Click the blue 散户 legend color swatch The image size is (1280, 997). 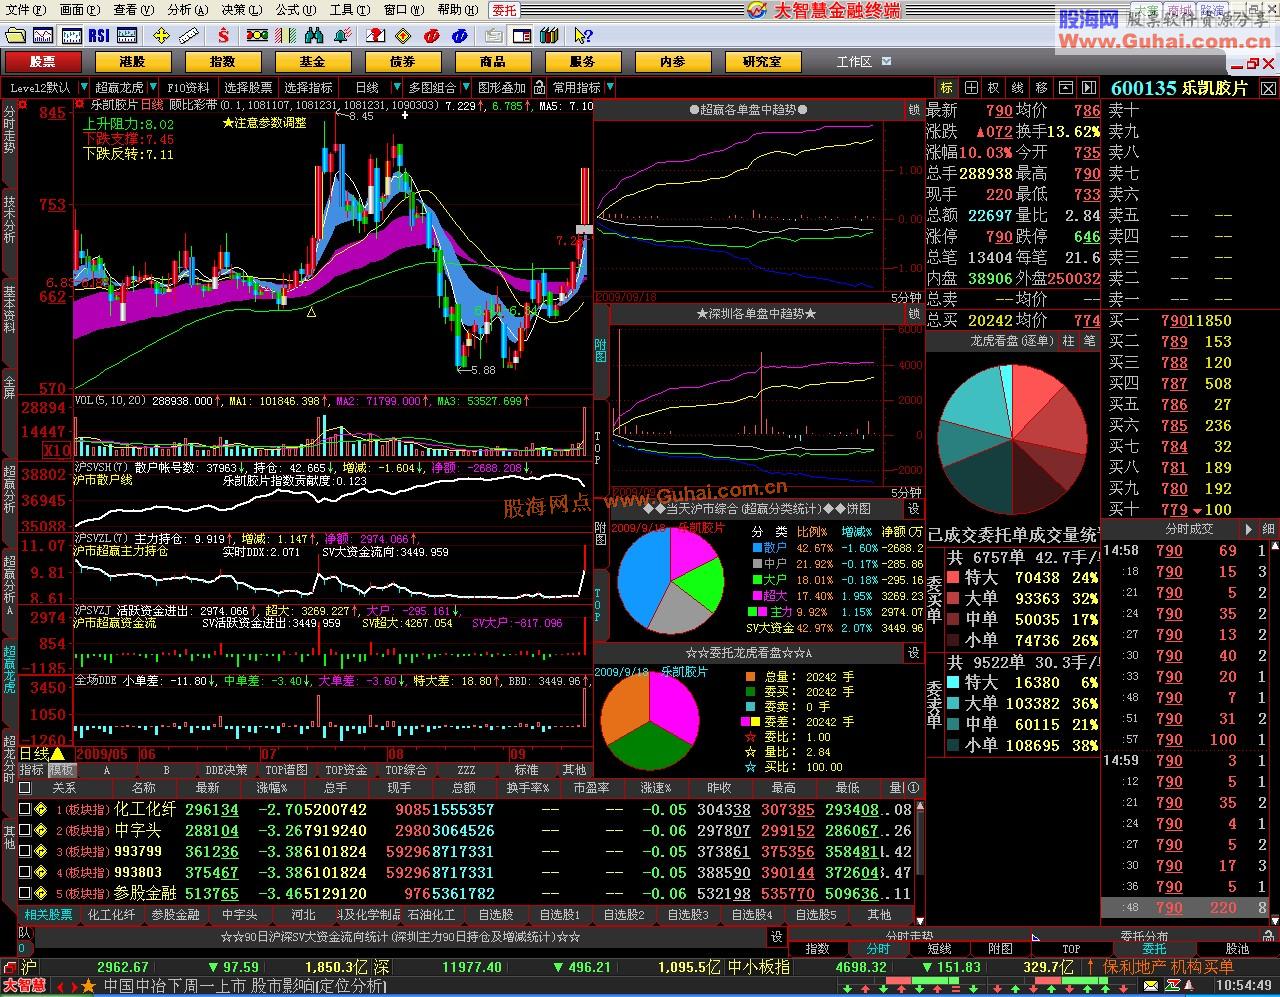pyautogui.click(x=756, y=548)
